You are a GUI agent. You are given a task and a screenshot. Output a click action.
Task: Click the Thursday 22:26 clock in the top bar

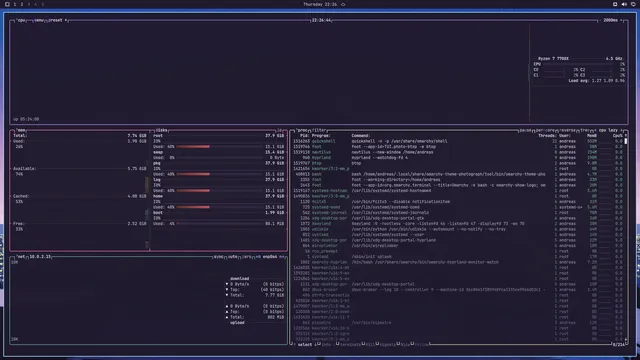(x=320, y=4)
